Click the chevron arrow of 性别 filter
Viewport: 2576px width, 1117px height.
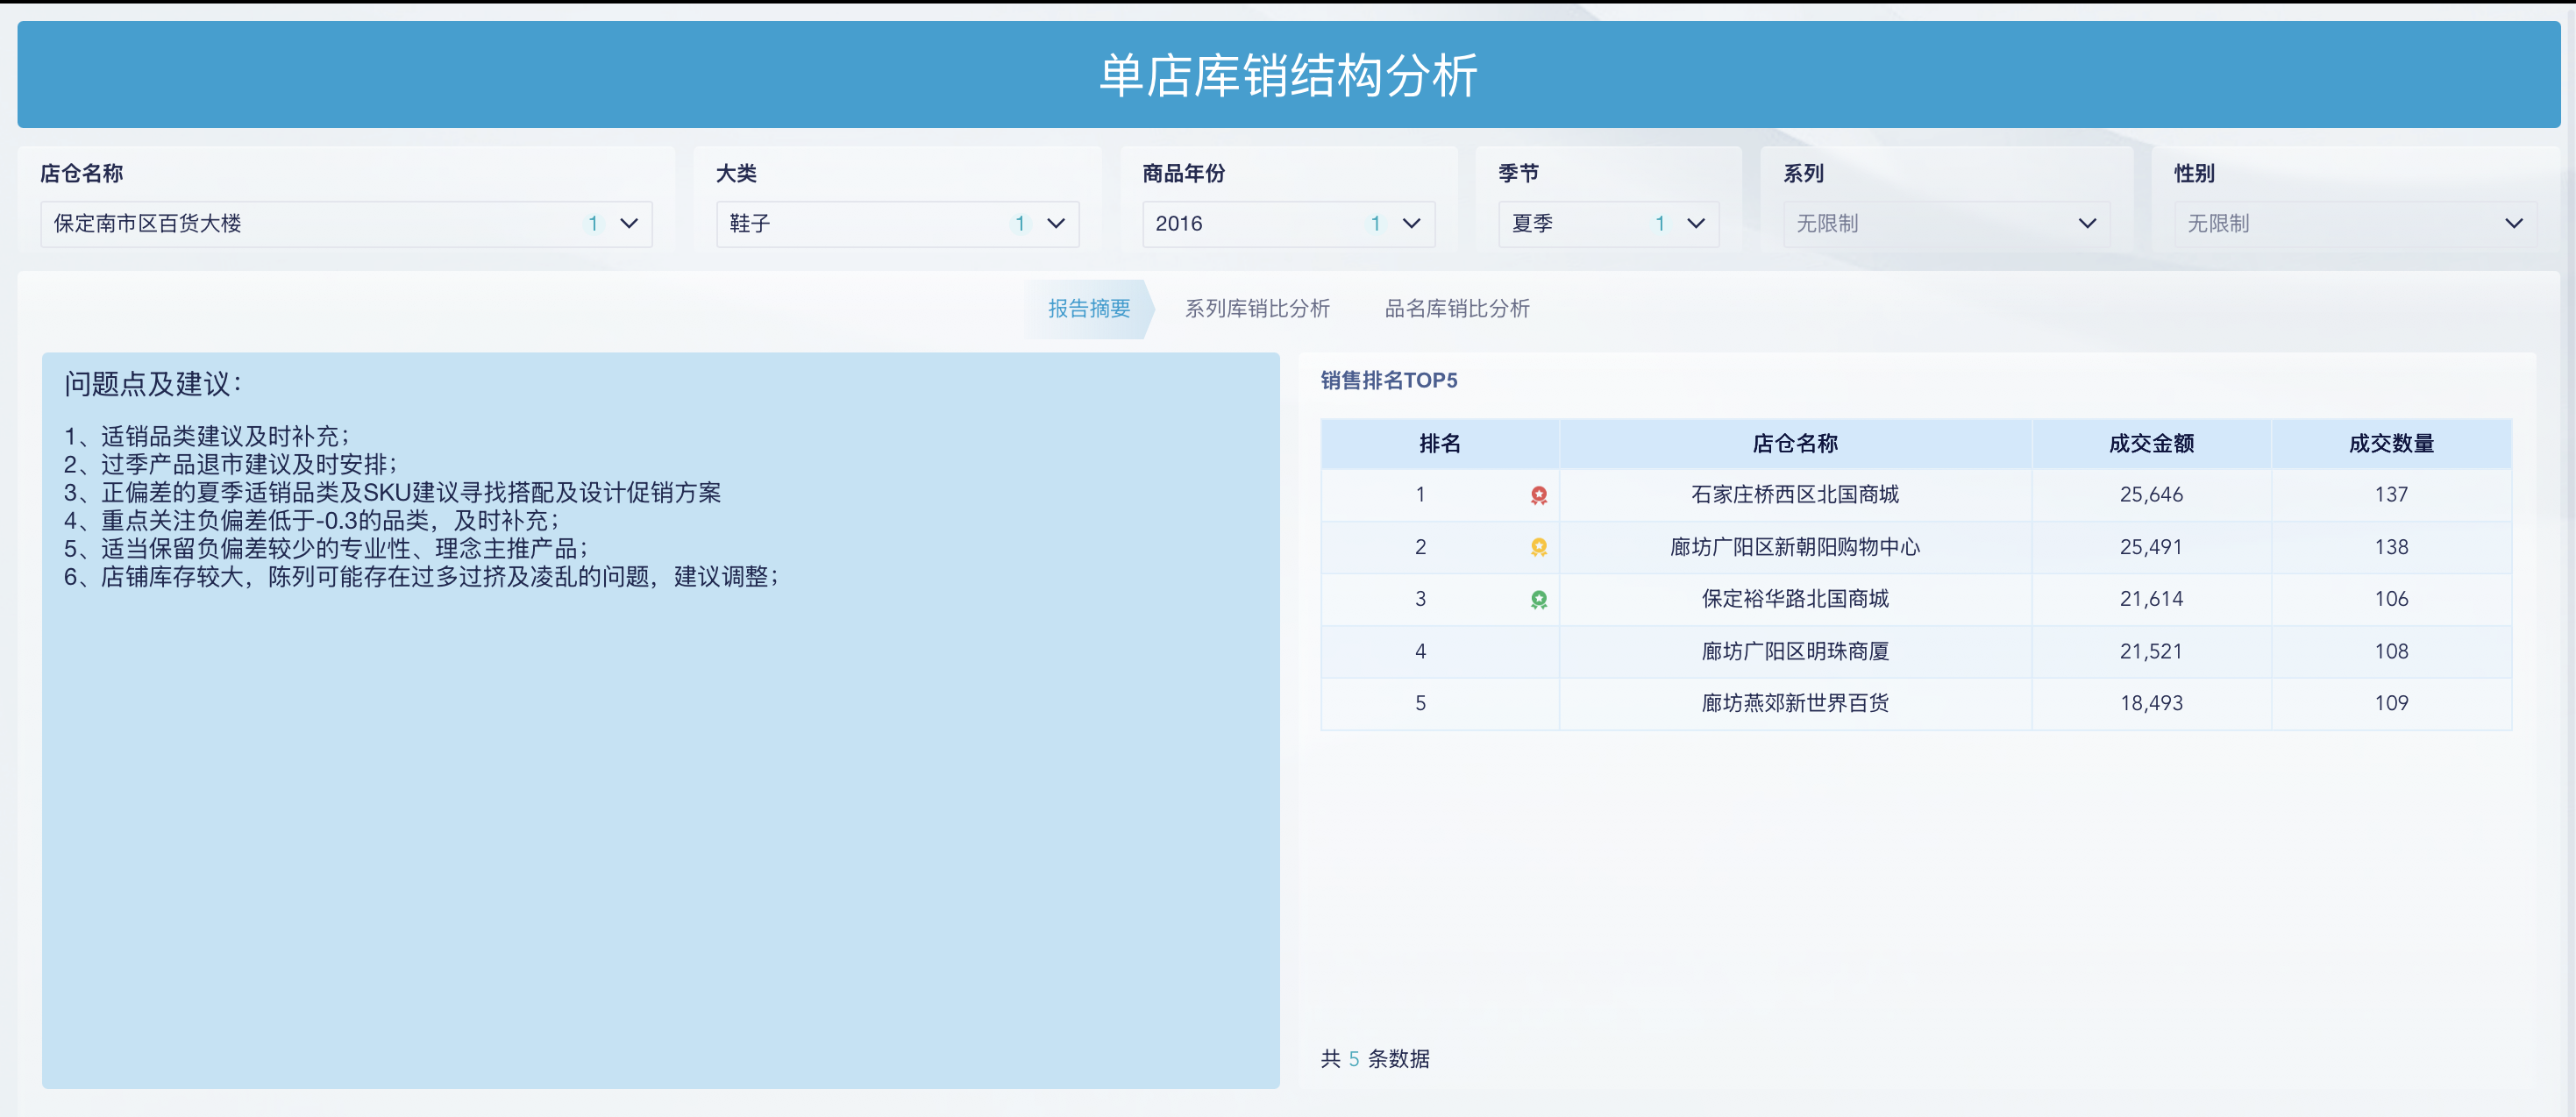tap(2516, 224)
